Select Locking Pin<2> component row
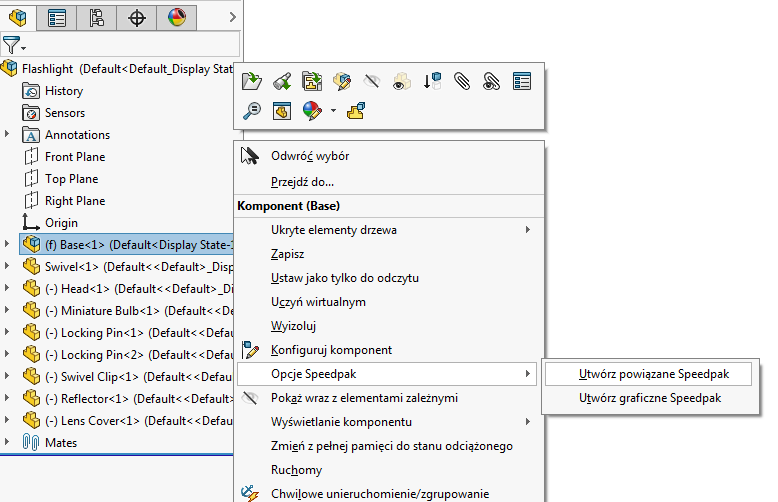Screen dimensions: 778x502 tap(127, 355)
